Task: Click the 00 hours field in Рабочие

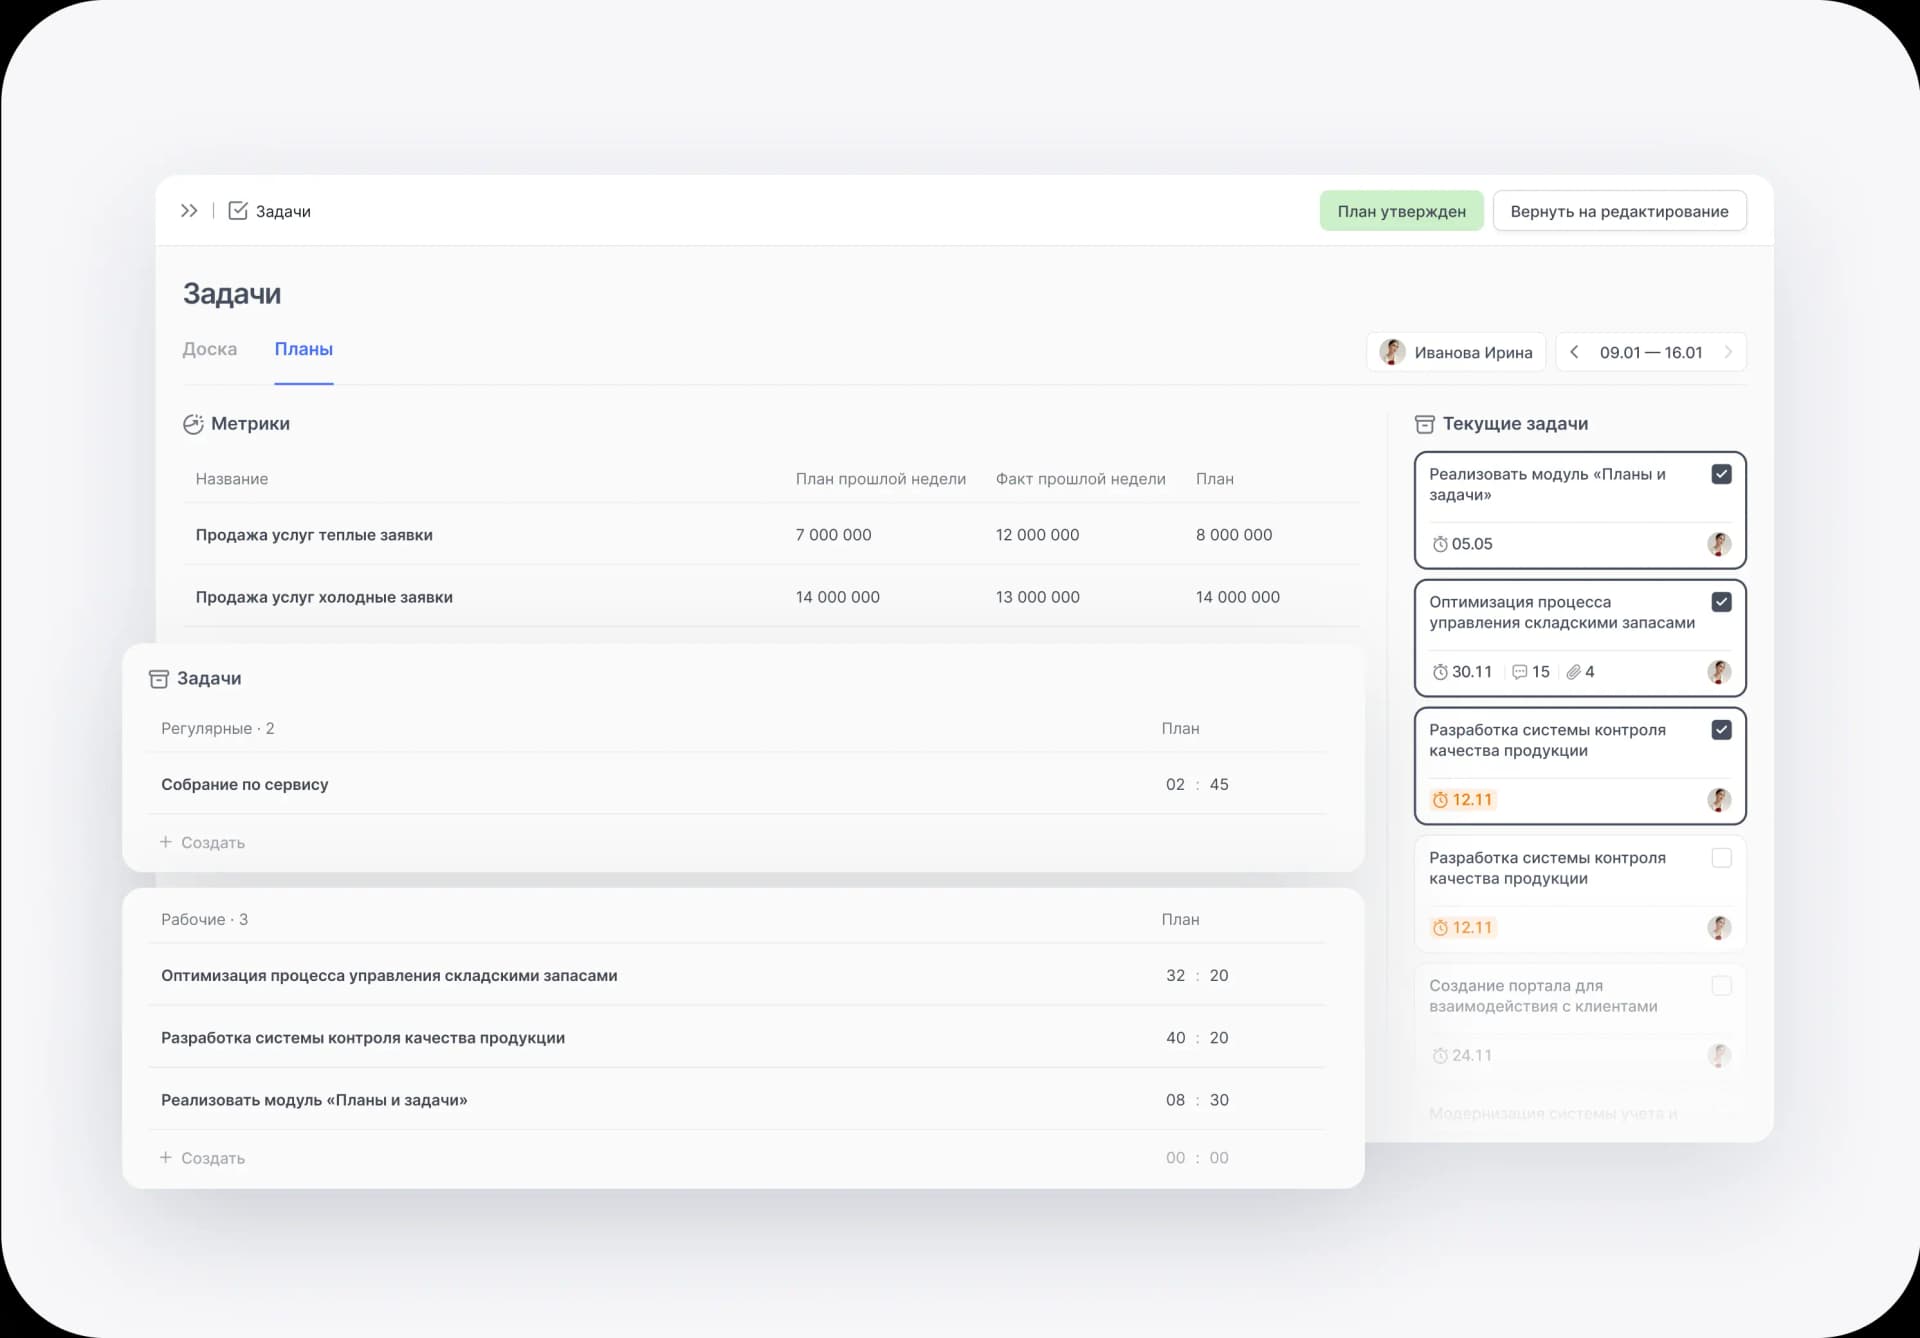Action: point(1175,1158)
